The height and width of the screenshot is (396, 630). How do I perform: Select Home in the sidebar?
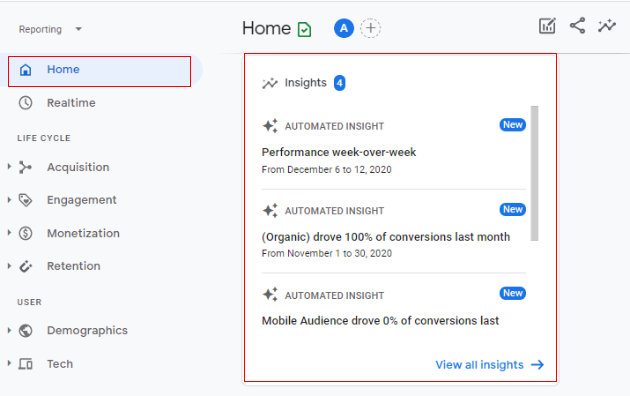pyautogui.click(x=100, y=71)
